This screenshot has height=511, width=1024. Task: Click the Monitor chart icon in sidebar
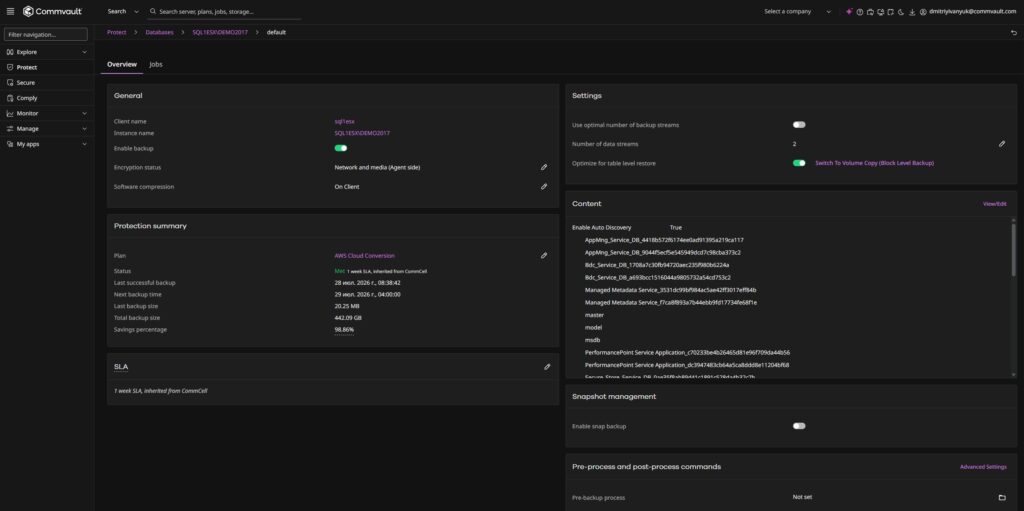pos(10,113)
